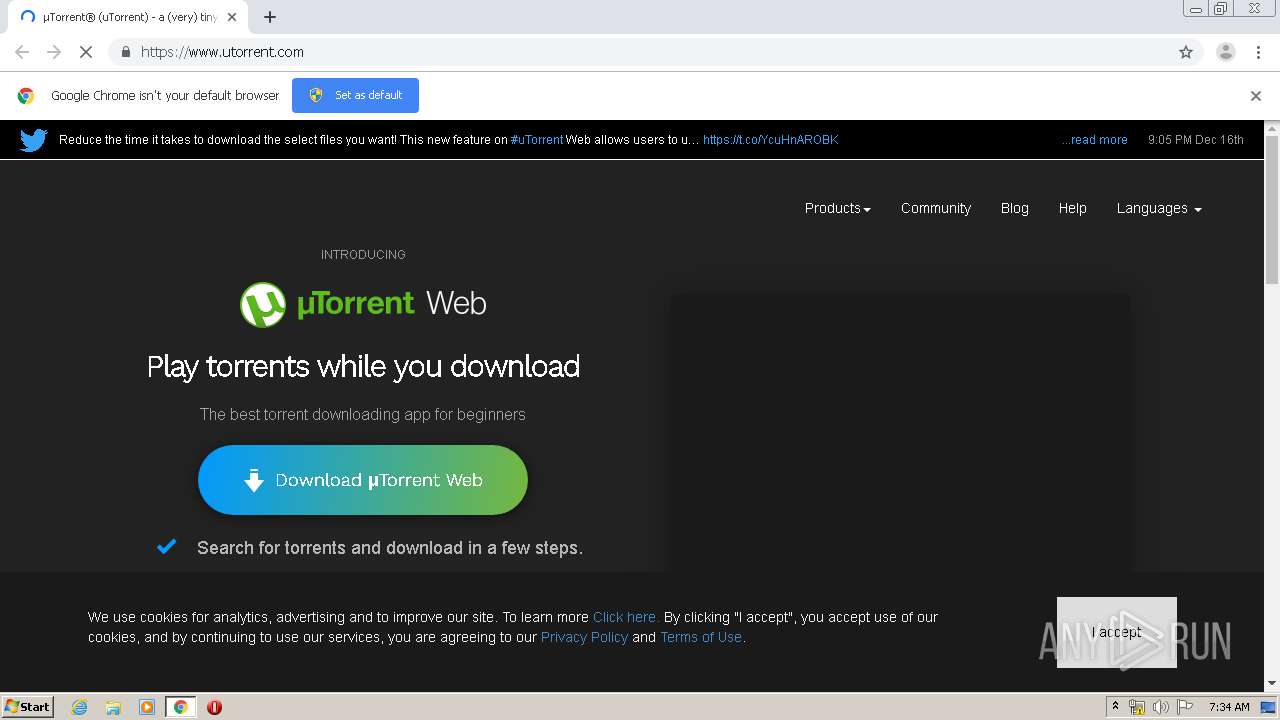This screenshot has height=720, width=1280.
Task: Click the blue checkmark beside Search for torrents
Action: (x=167, y=546)
